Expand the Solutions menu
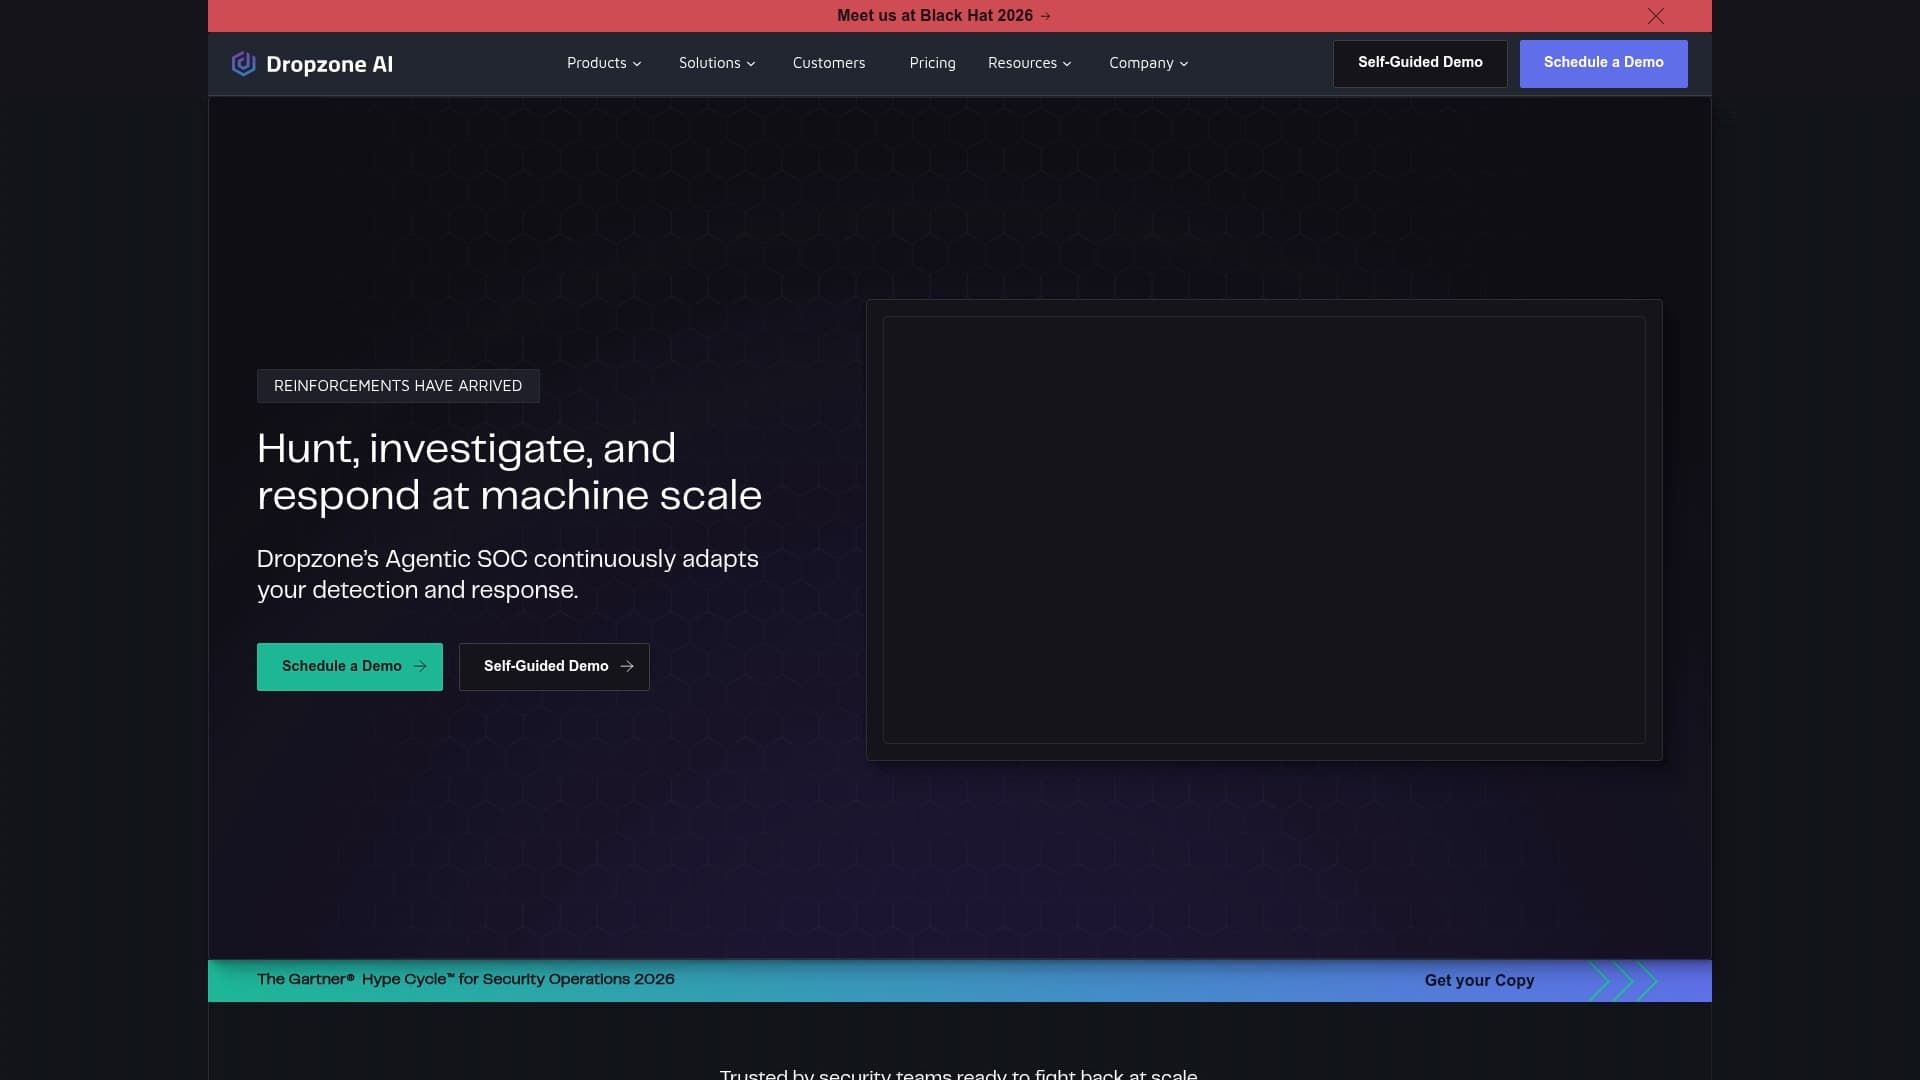Screen dimensions: 1920x1080 (717, 63)
